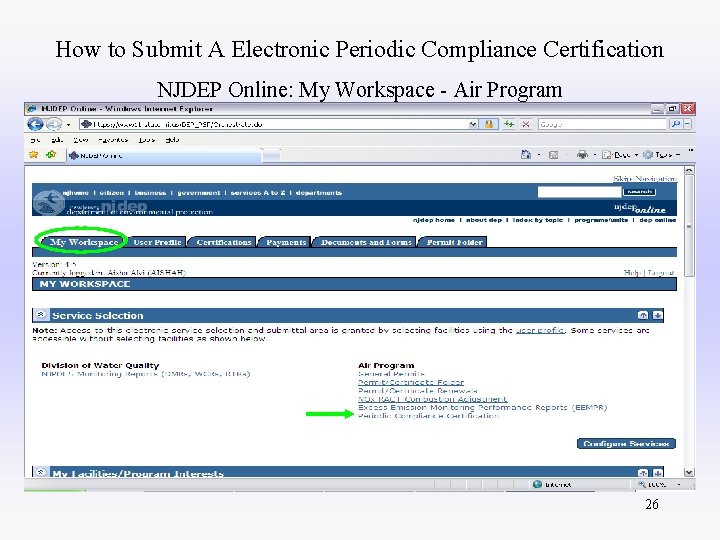Click the njdep home link
This screenshot has width=720, height=540.
[x=433, y=220]
